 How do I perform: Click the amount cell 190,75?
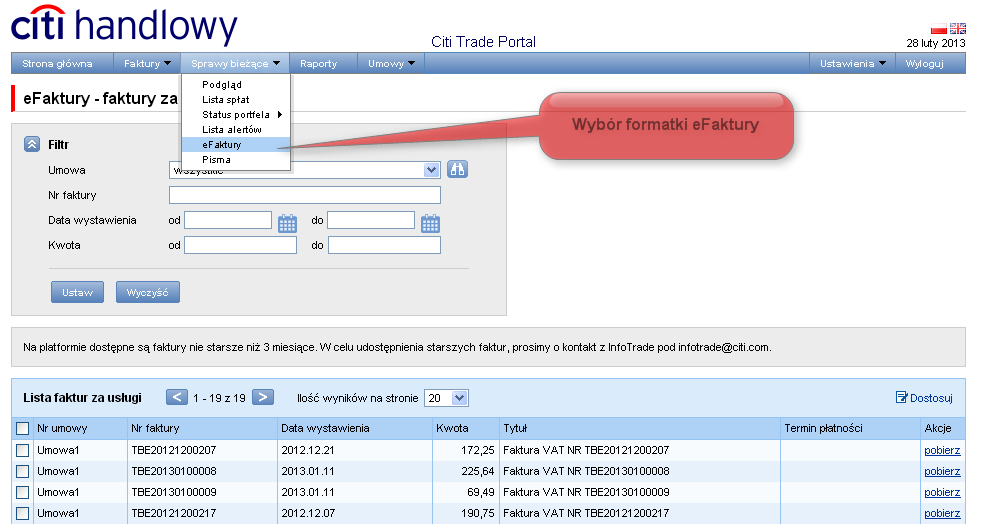(478, 513)
